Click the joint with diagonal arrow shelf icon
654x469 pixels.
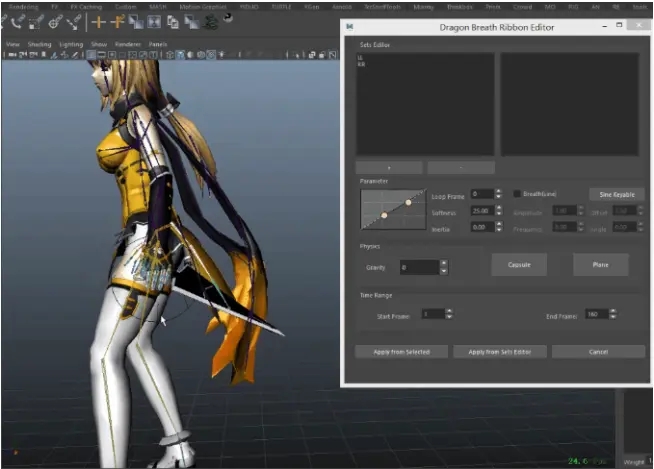click(x=74, y=22)
